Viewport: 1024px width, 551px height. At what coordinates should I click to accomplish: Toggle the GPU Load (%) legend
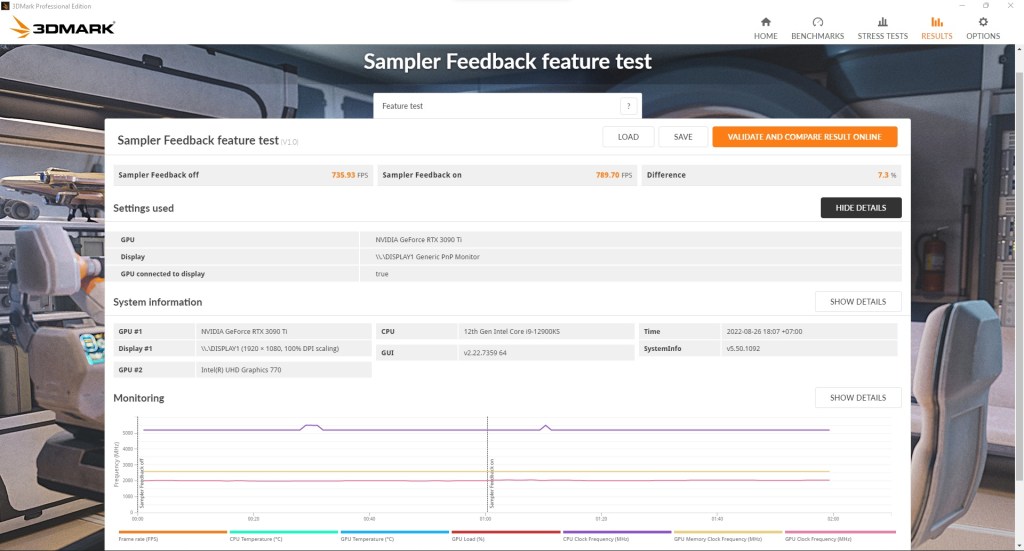point(505,535)
